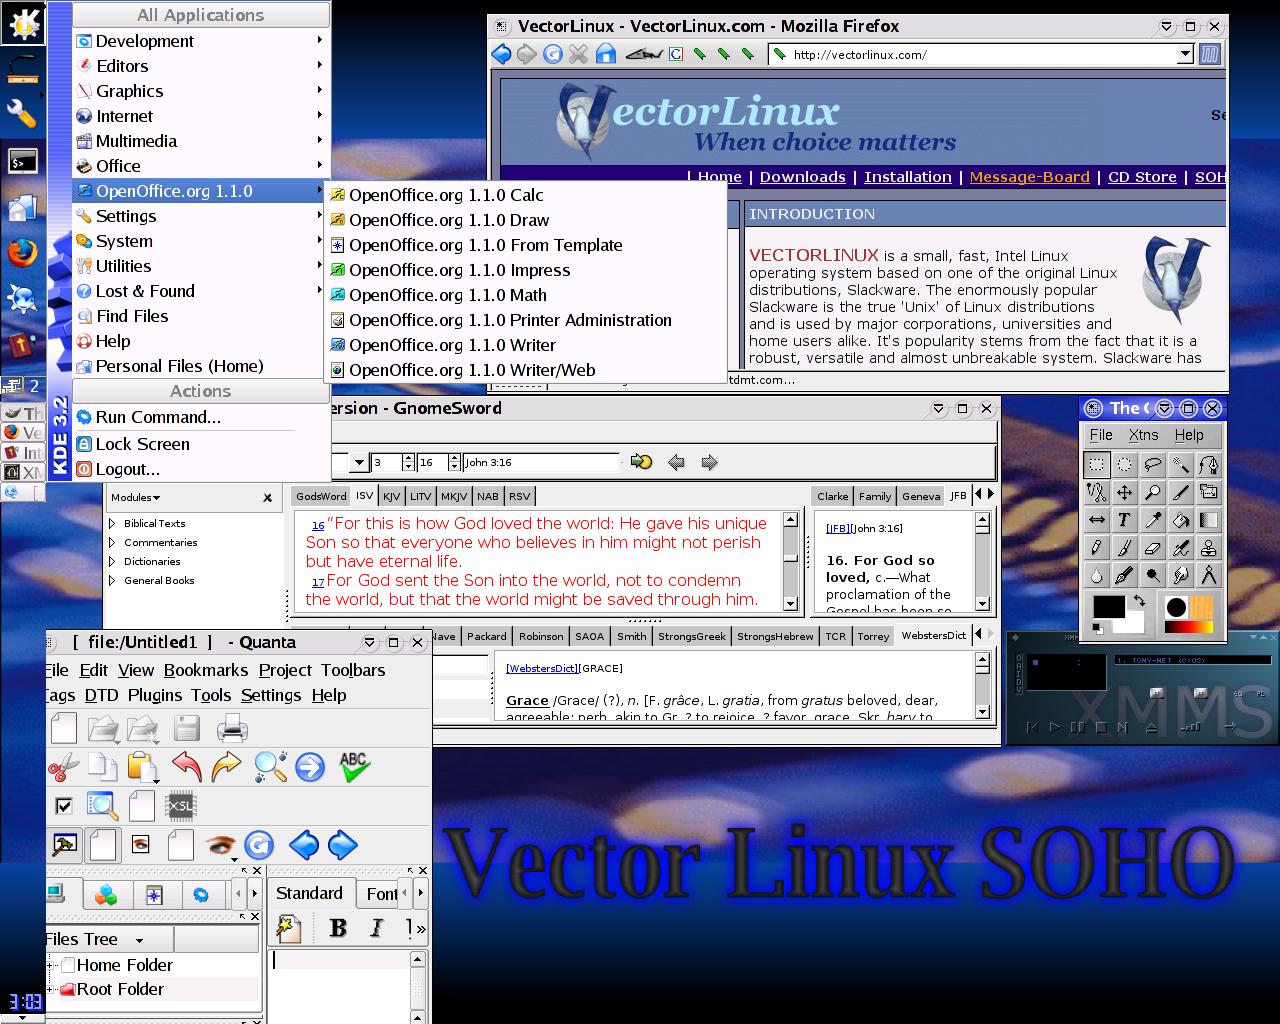Viewport: 1280px width, 1024px height.
Task: Launch OpenOffice.org 1.1.0 Calc from submenu
Action: (526, 195)
